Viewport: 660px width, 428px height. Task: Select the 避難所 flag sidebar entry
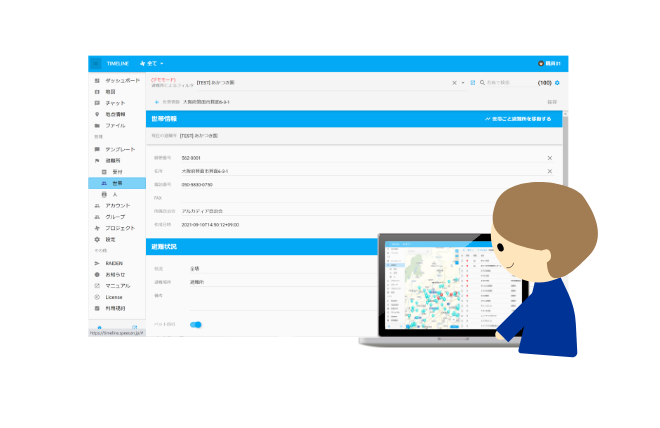117,161
